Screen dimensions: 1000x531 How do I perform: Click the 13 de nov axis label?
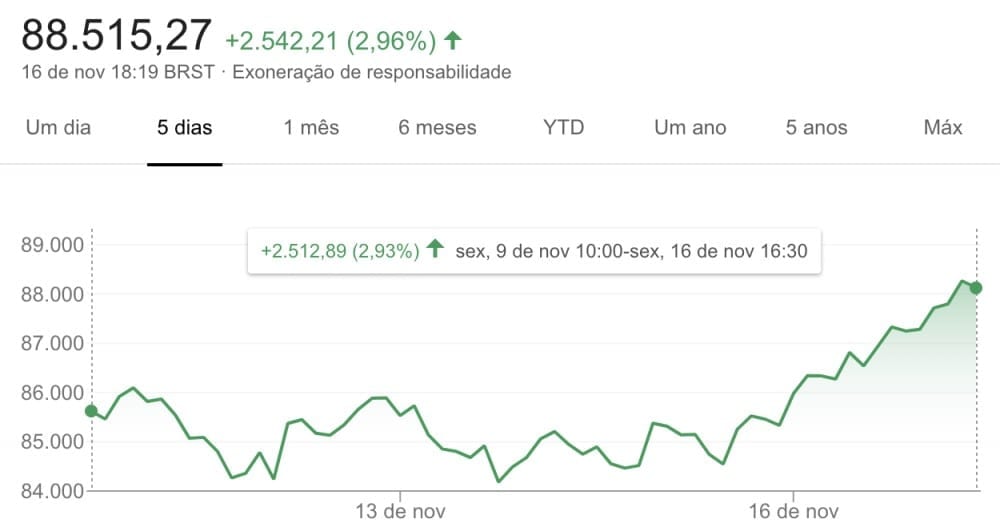pos(401,511)
